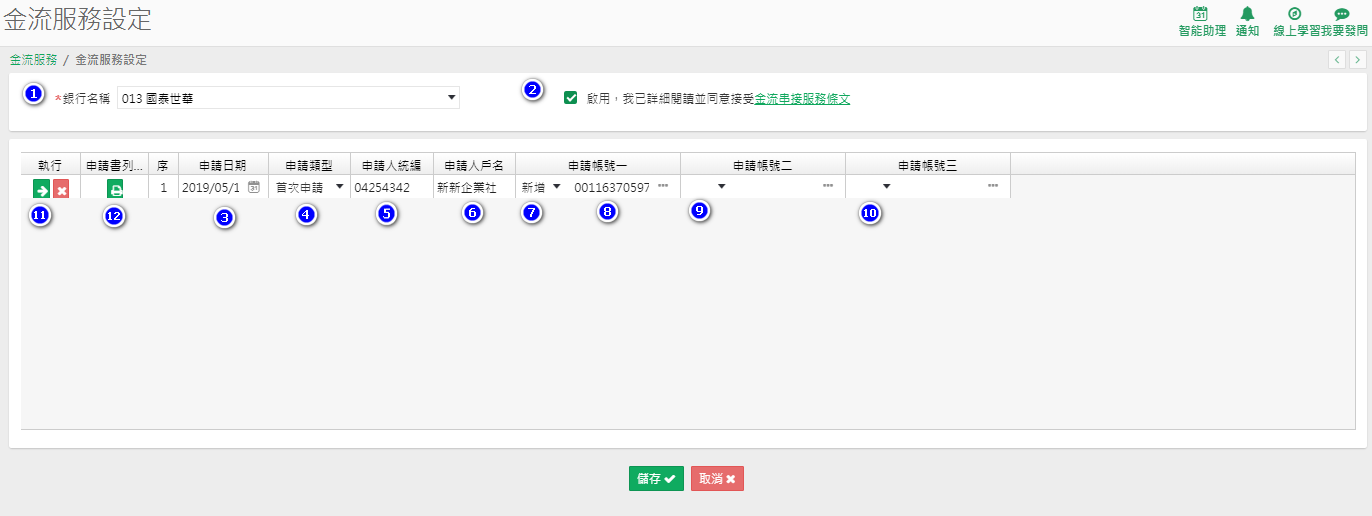Click the 申請人統編 column header
Screen dimensions: 1372x516
(x=392, y=165)
